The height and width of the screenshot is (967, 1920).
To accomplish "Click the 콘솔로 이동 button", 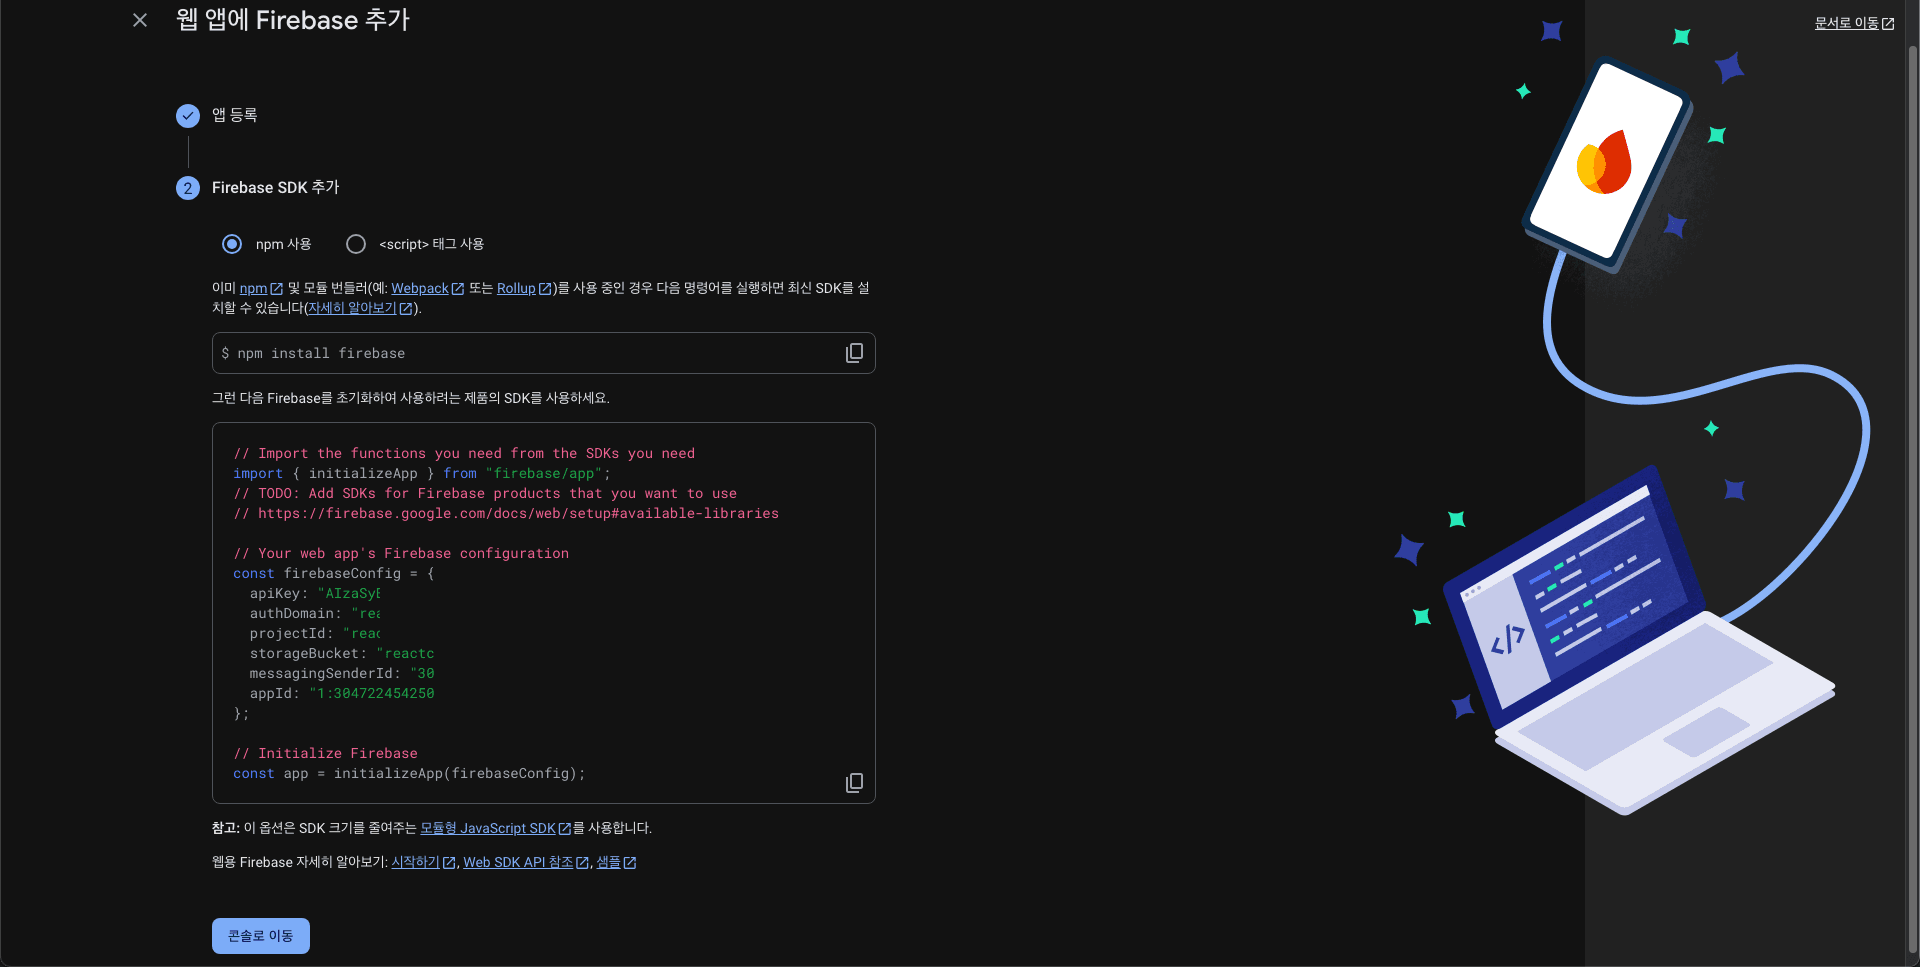I will [x=261, y=936].
